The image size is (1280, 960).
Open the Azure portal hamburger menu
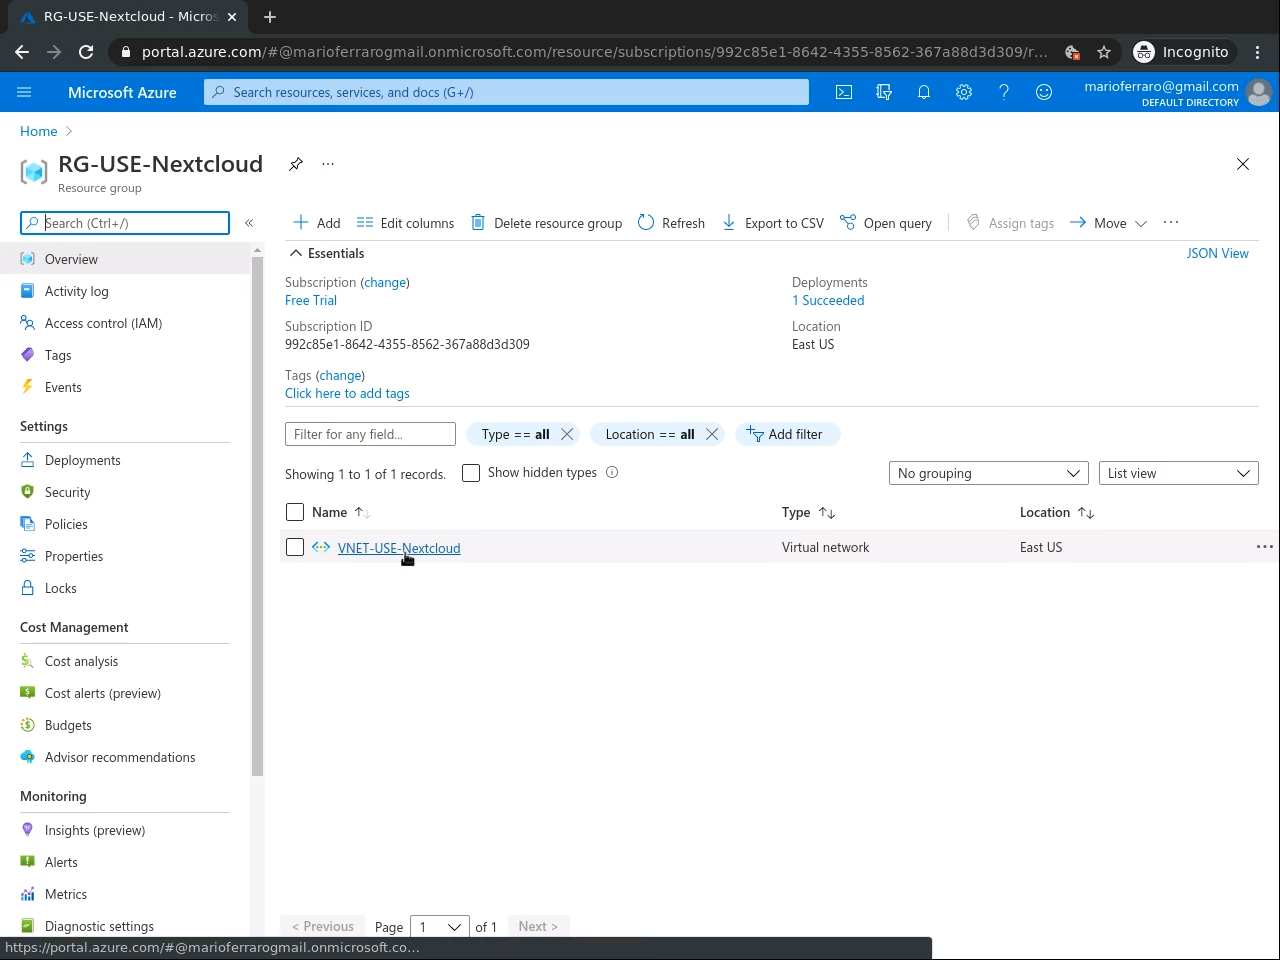[24, 92]
